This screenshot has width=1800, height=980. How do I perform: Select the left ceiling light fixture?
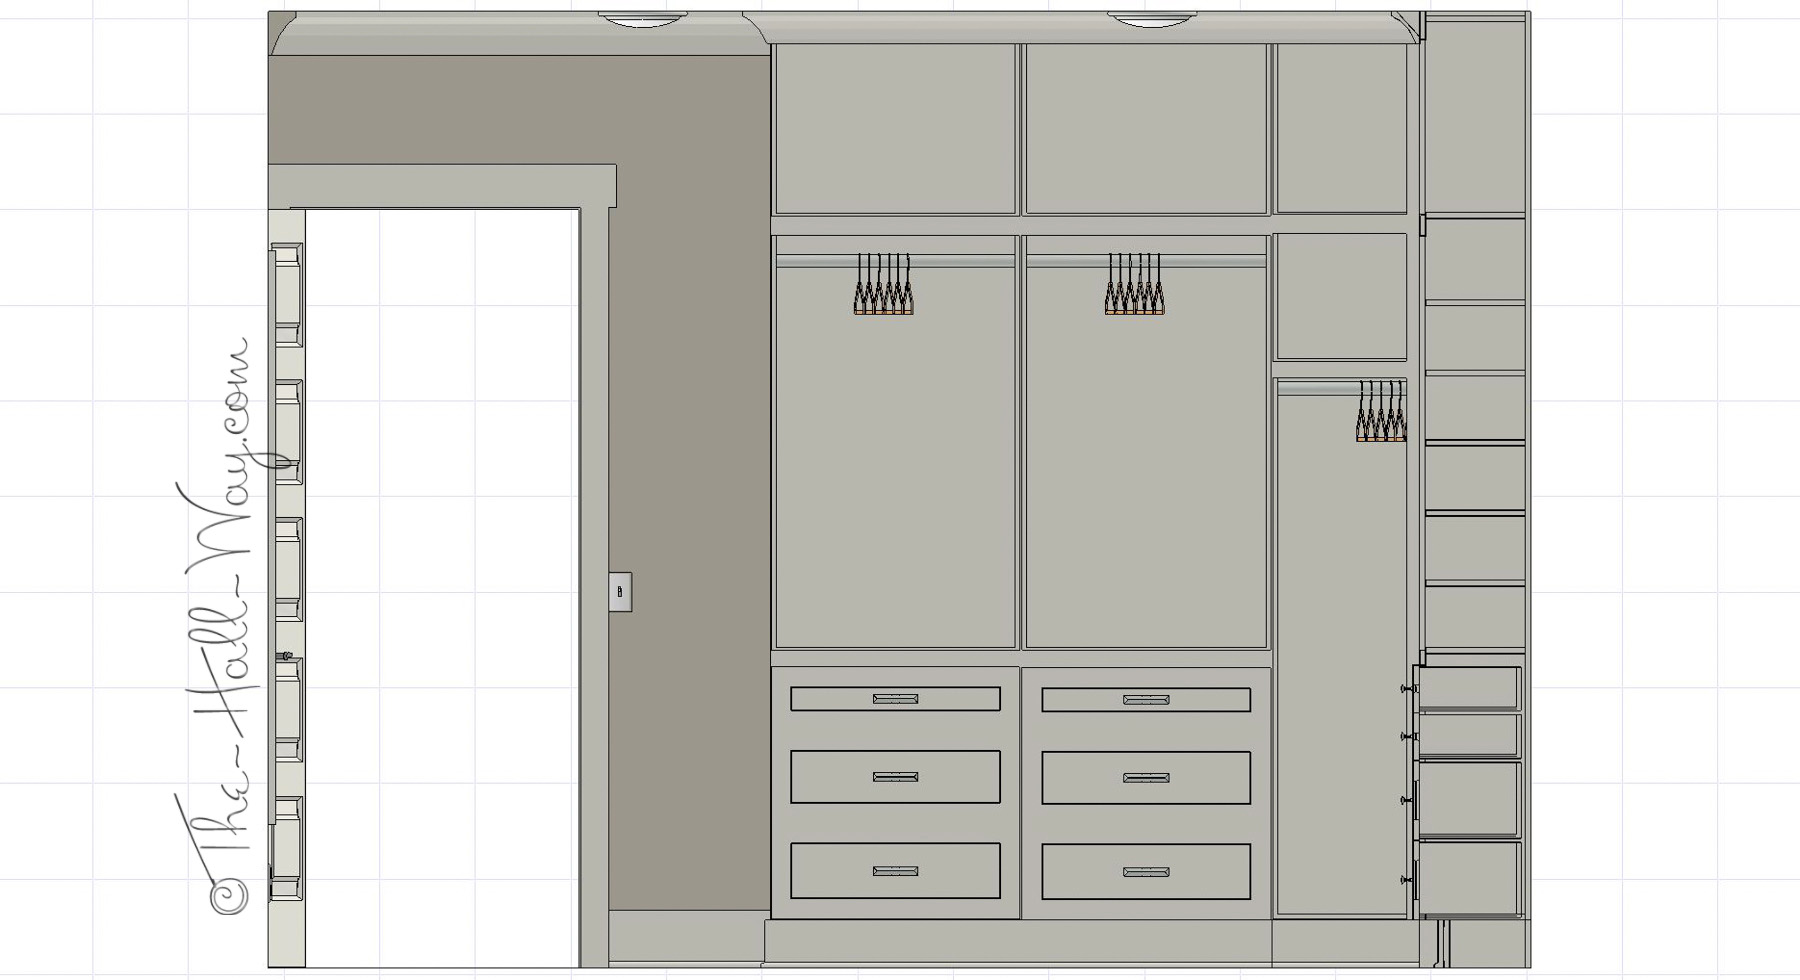[642, 19]
